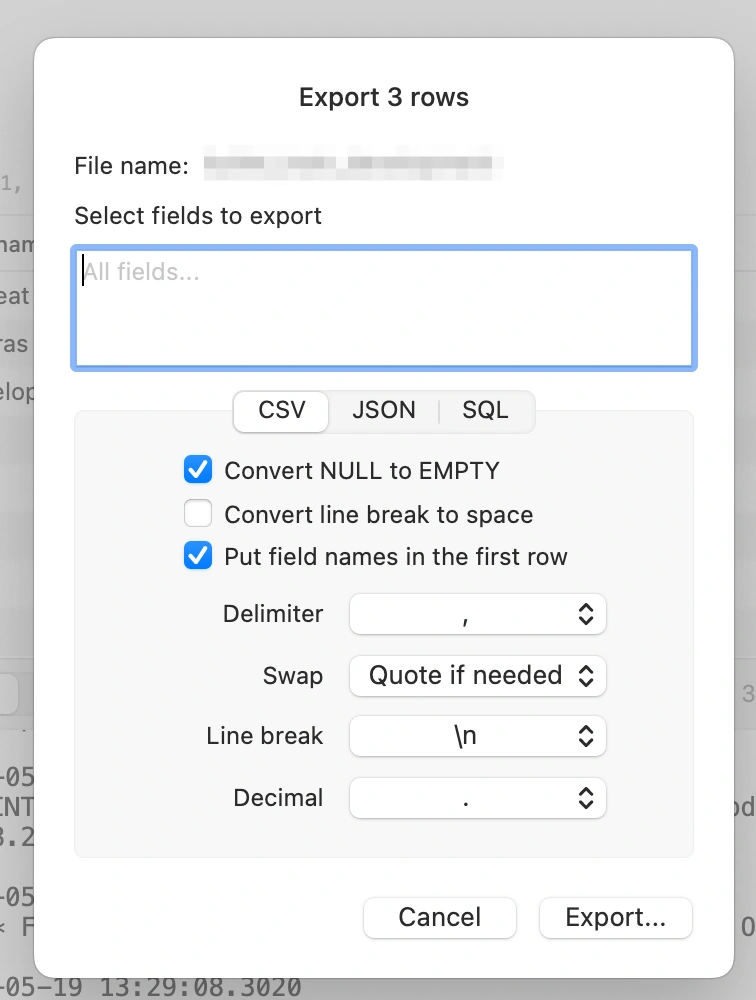The image size is (756, 1000).
Task: Open the Decimal separator dropdown
Action: click(x=477, y=798)
